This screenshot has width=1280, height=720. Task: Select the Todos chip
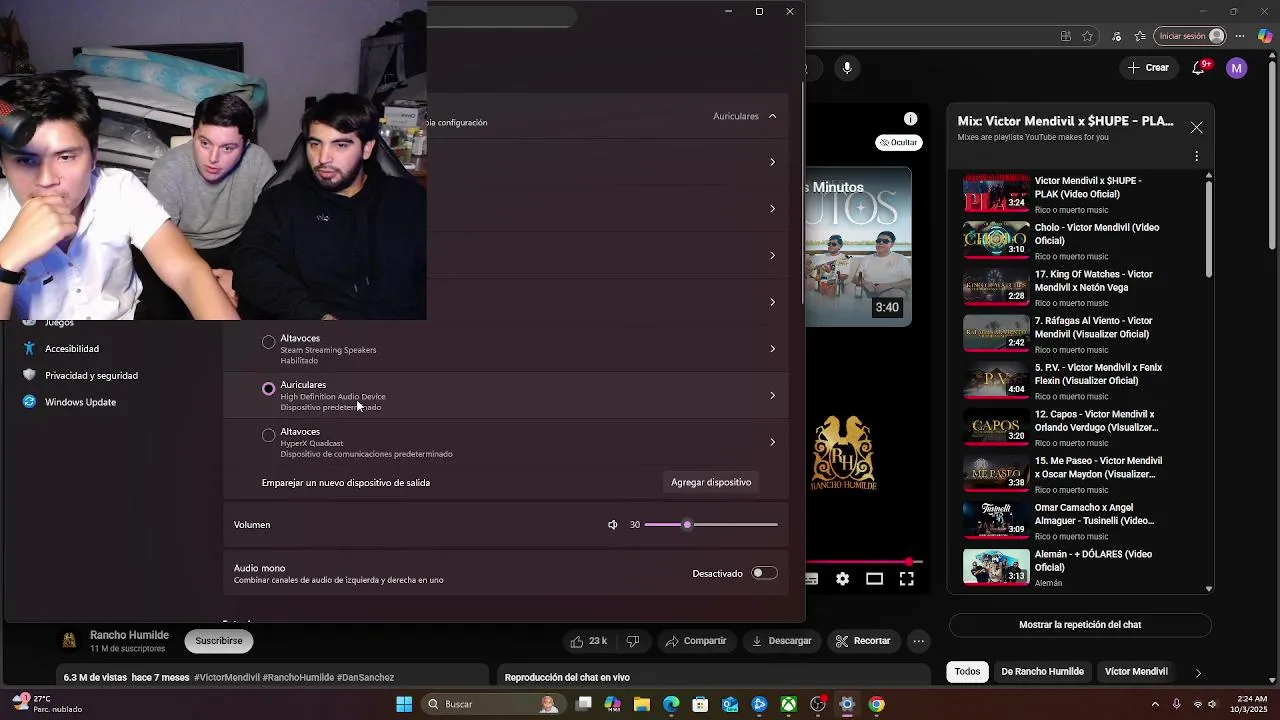click(967, 672)
